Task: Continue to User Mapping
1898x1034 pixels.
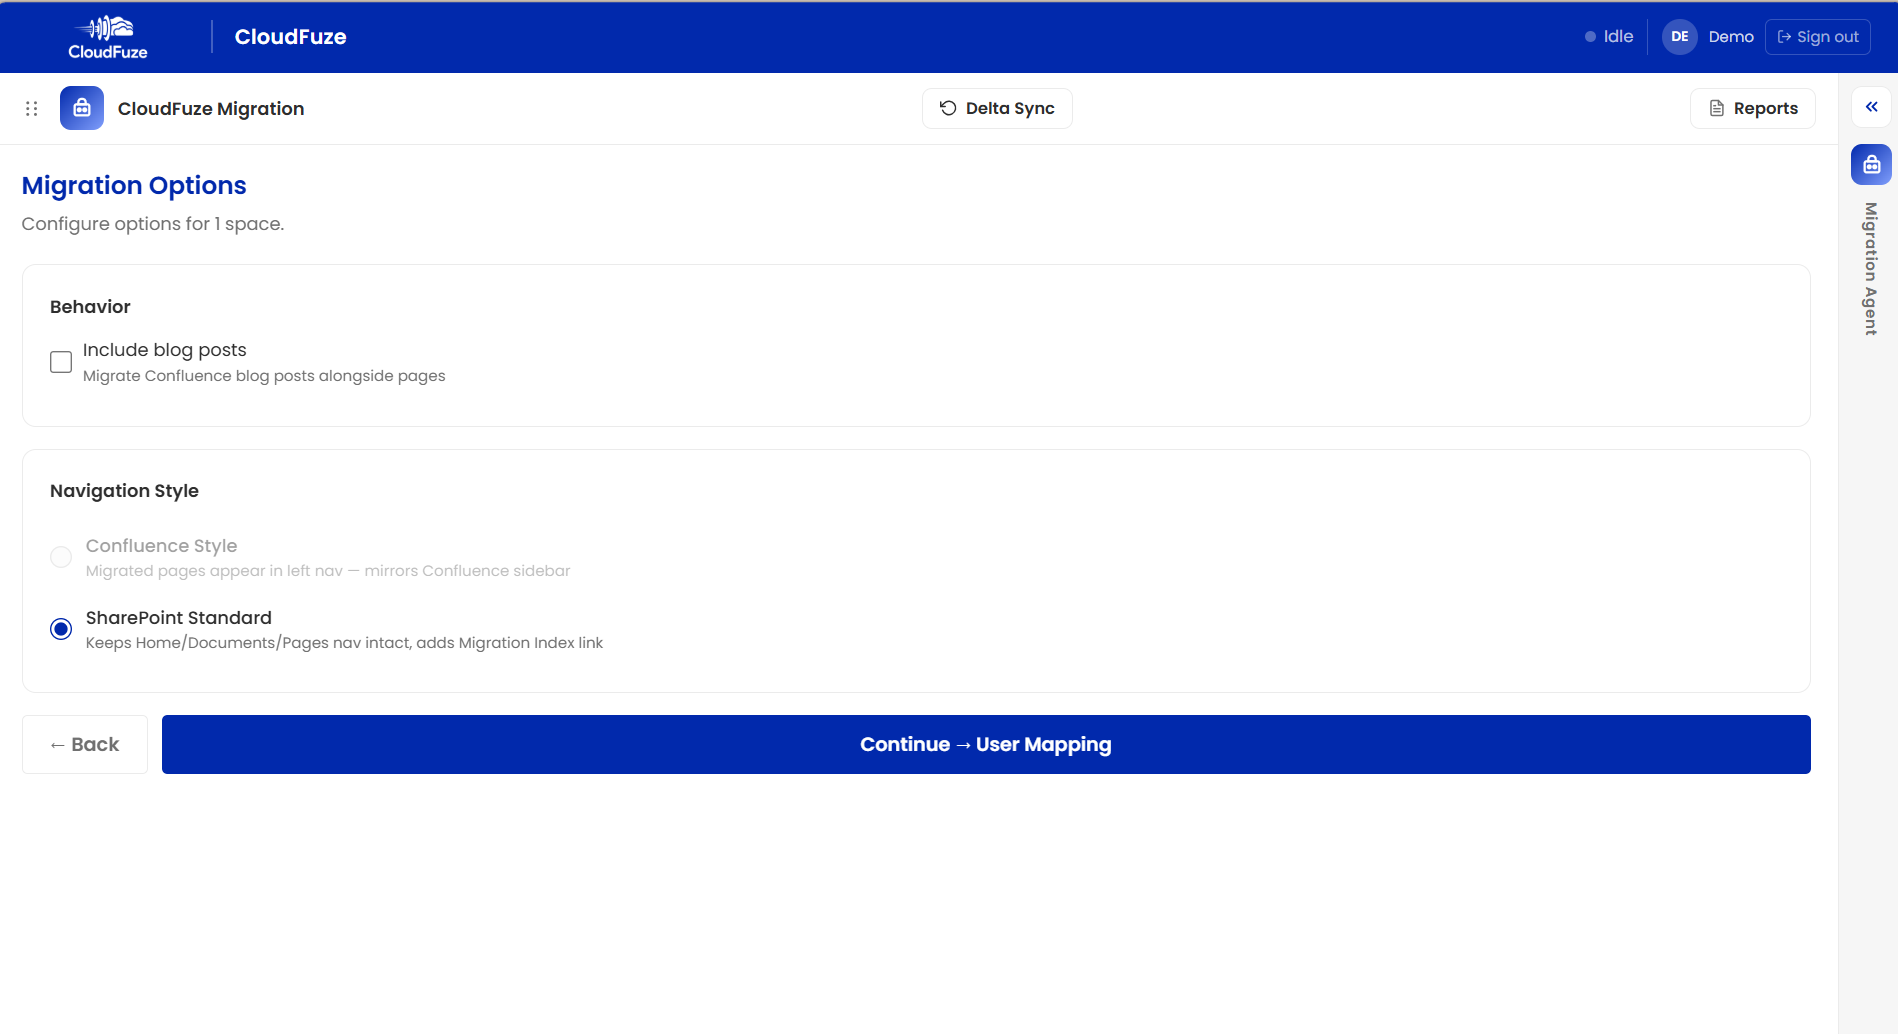Action: tap(986, 744)
